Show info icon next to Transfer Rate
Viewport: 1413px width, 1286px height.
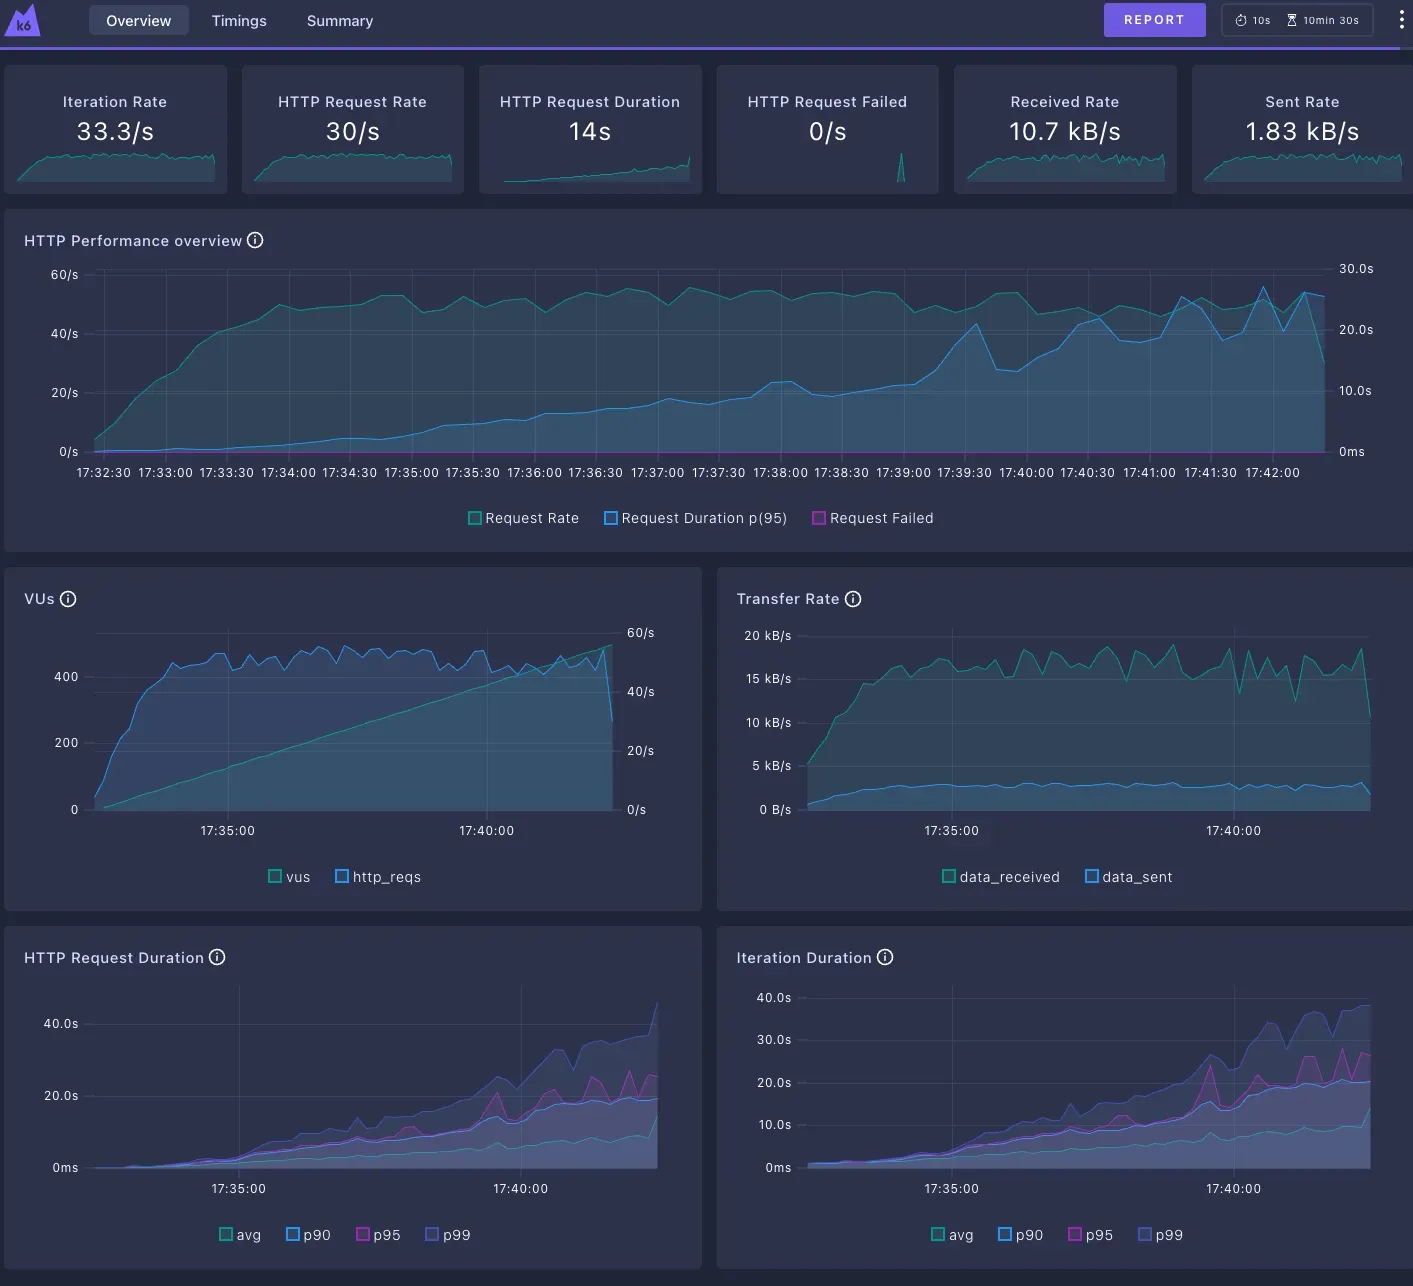tap(853, 599)
